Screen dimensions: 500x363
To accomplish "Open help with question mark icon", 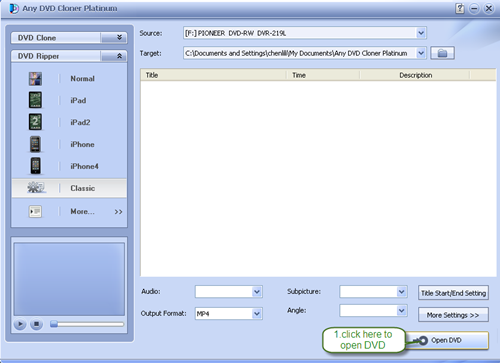I will [460, 8].
